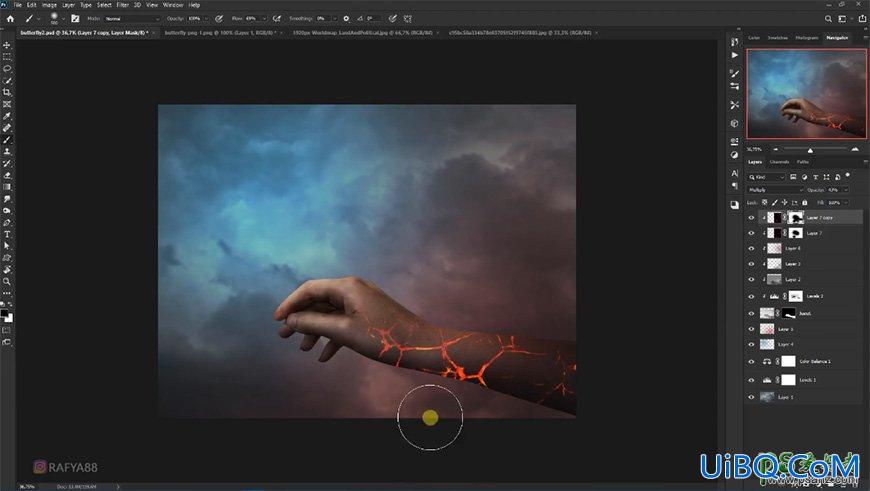Image resolution: width=870 pixels, height=491 pixels.
Task: Click the zoom in mountain in Navigator
Action: [855, 149]
